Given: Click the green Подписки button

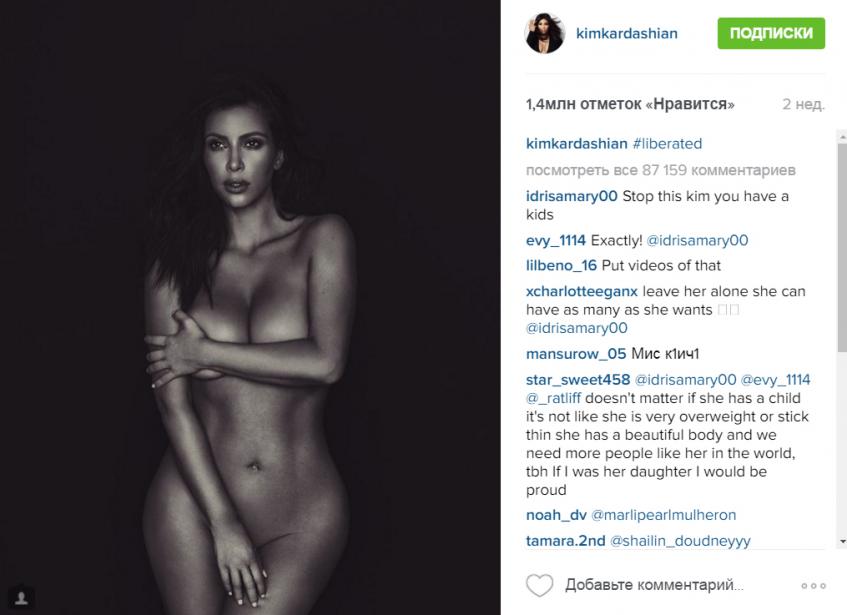Looking at the screenshot, I should [771, 33].
